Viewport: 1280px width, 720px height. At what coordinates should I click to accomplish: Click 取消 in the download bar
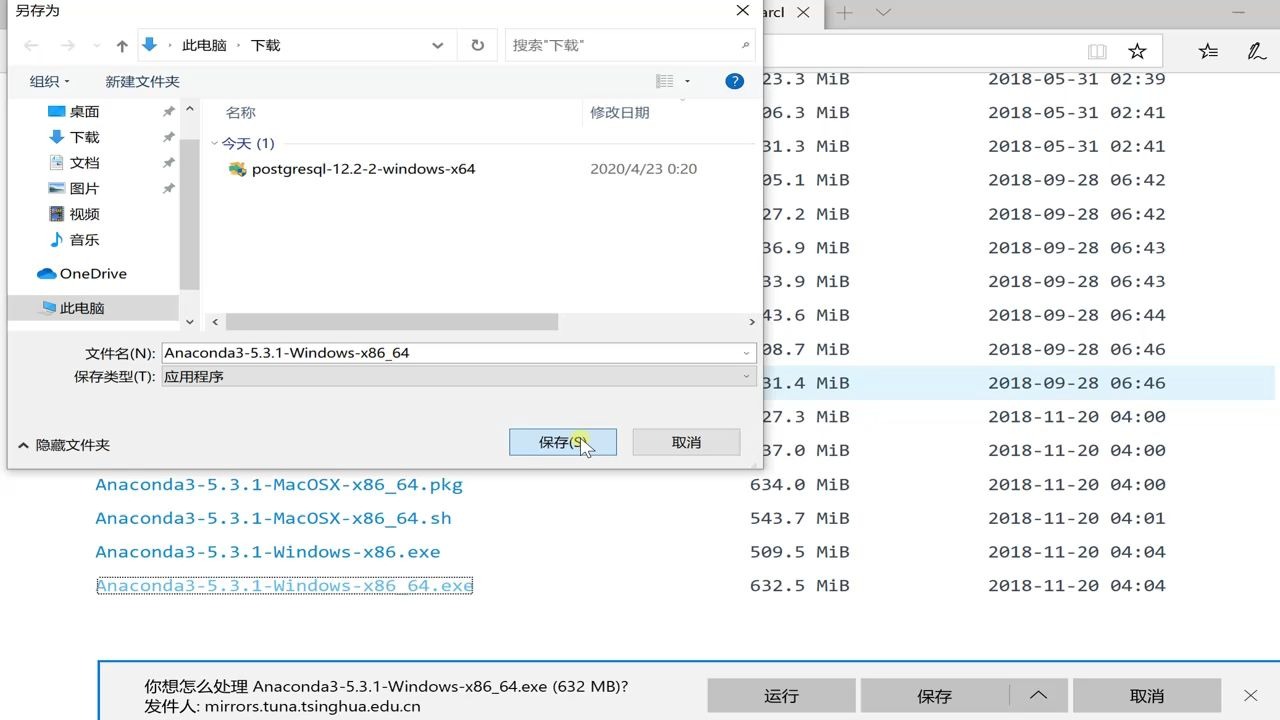[1147, 696]
